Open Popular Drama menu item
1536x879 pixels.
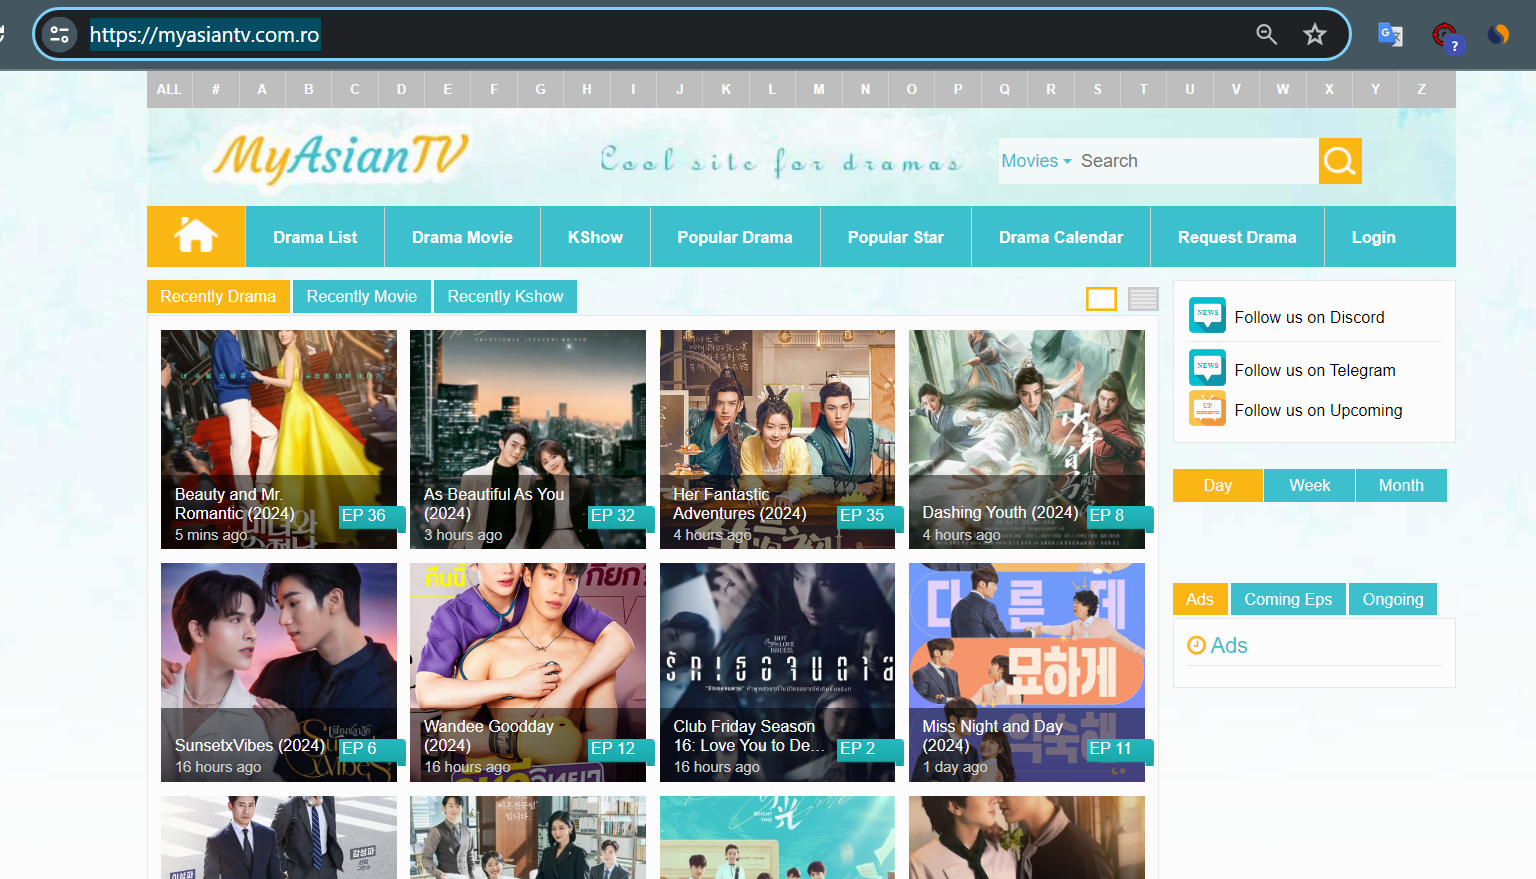click(735, 237)
